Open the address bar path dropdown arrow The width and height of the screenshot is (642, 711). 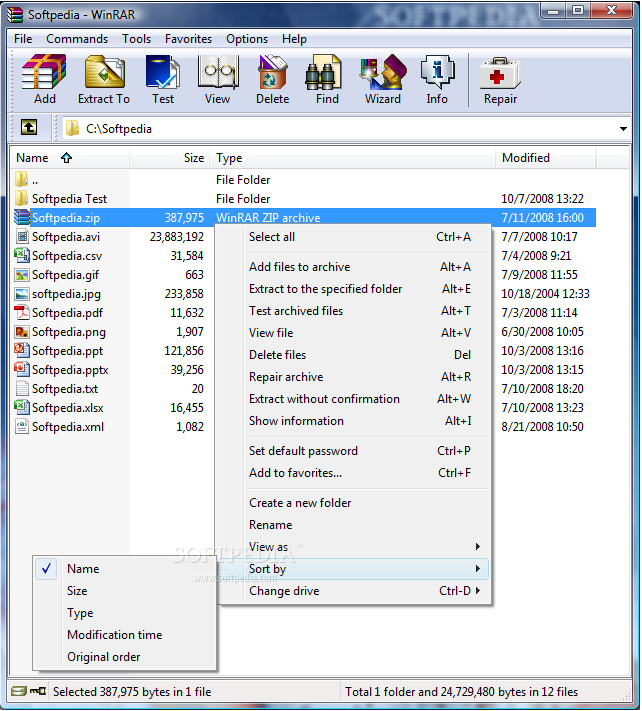[623, 129]
